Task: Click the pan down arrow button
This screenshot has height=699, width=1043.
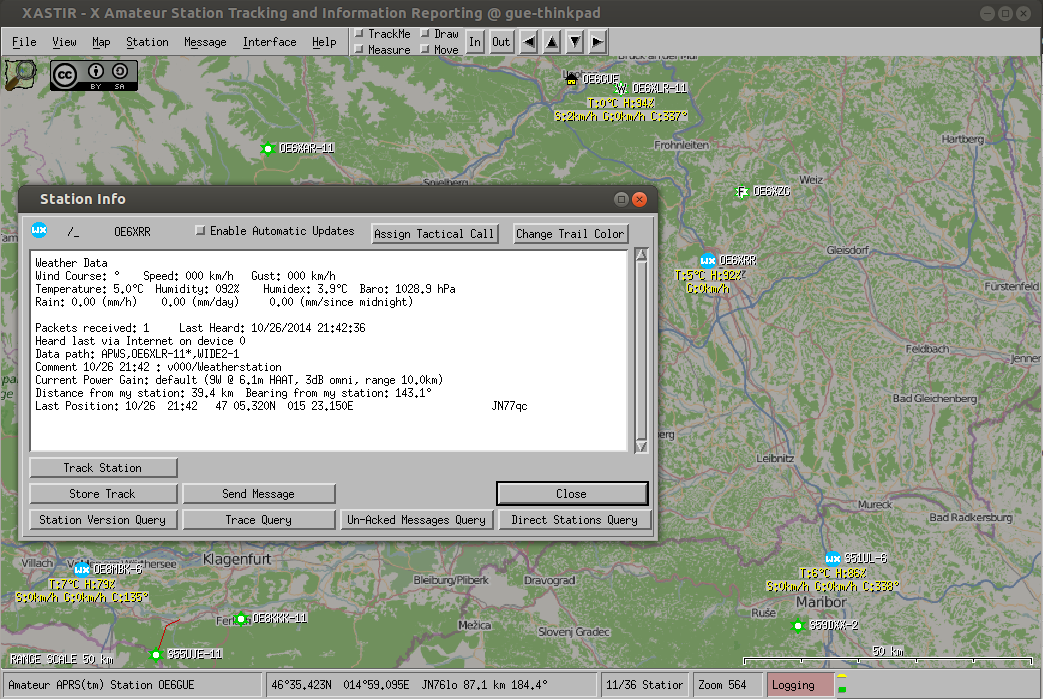Action: coord(575,43)
